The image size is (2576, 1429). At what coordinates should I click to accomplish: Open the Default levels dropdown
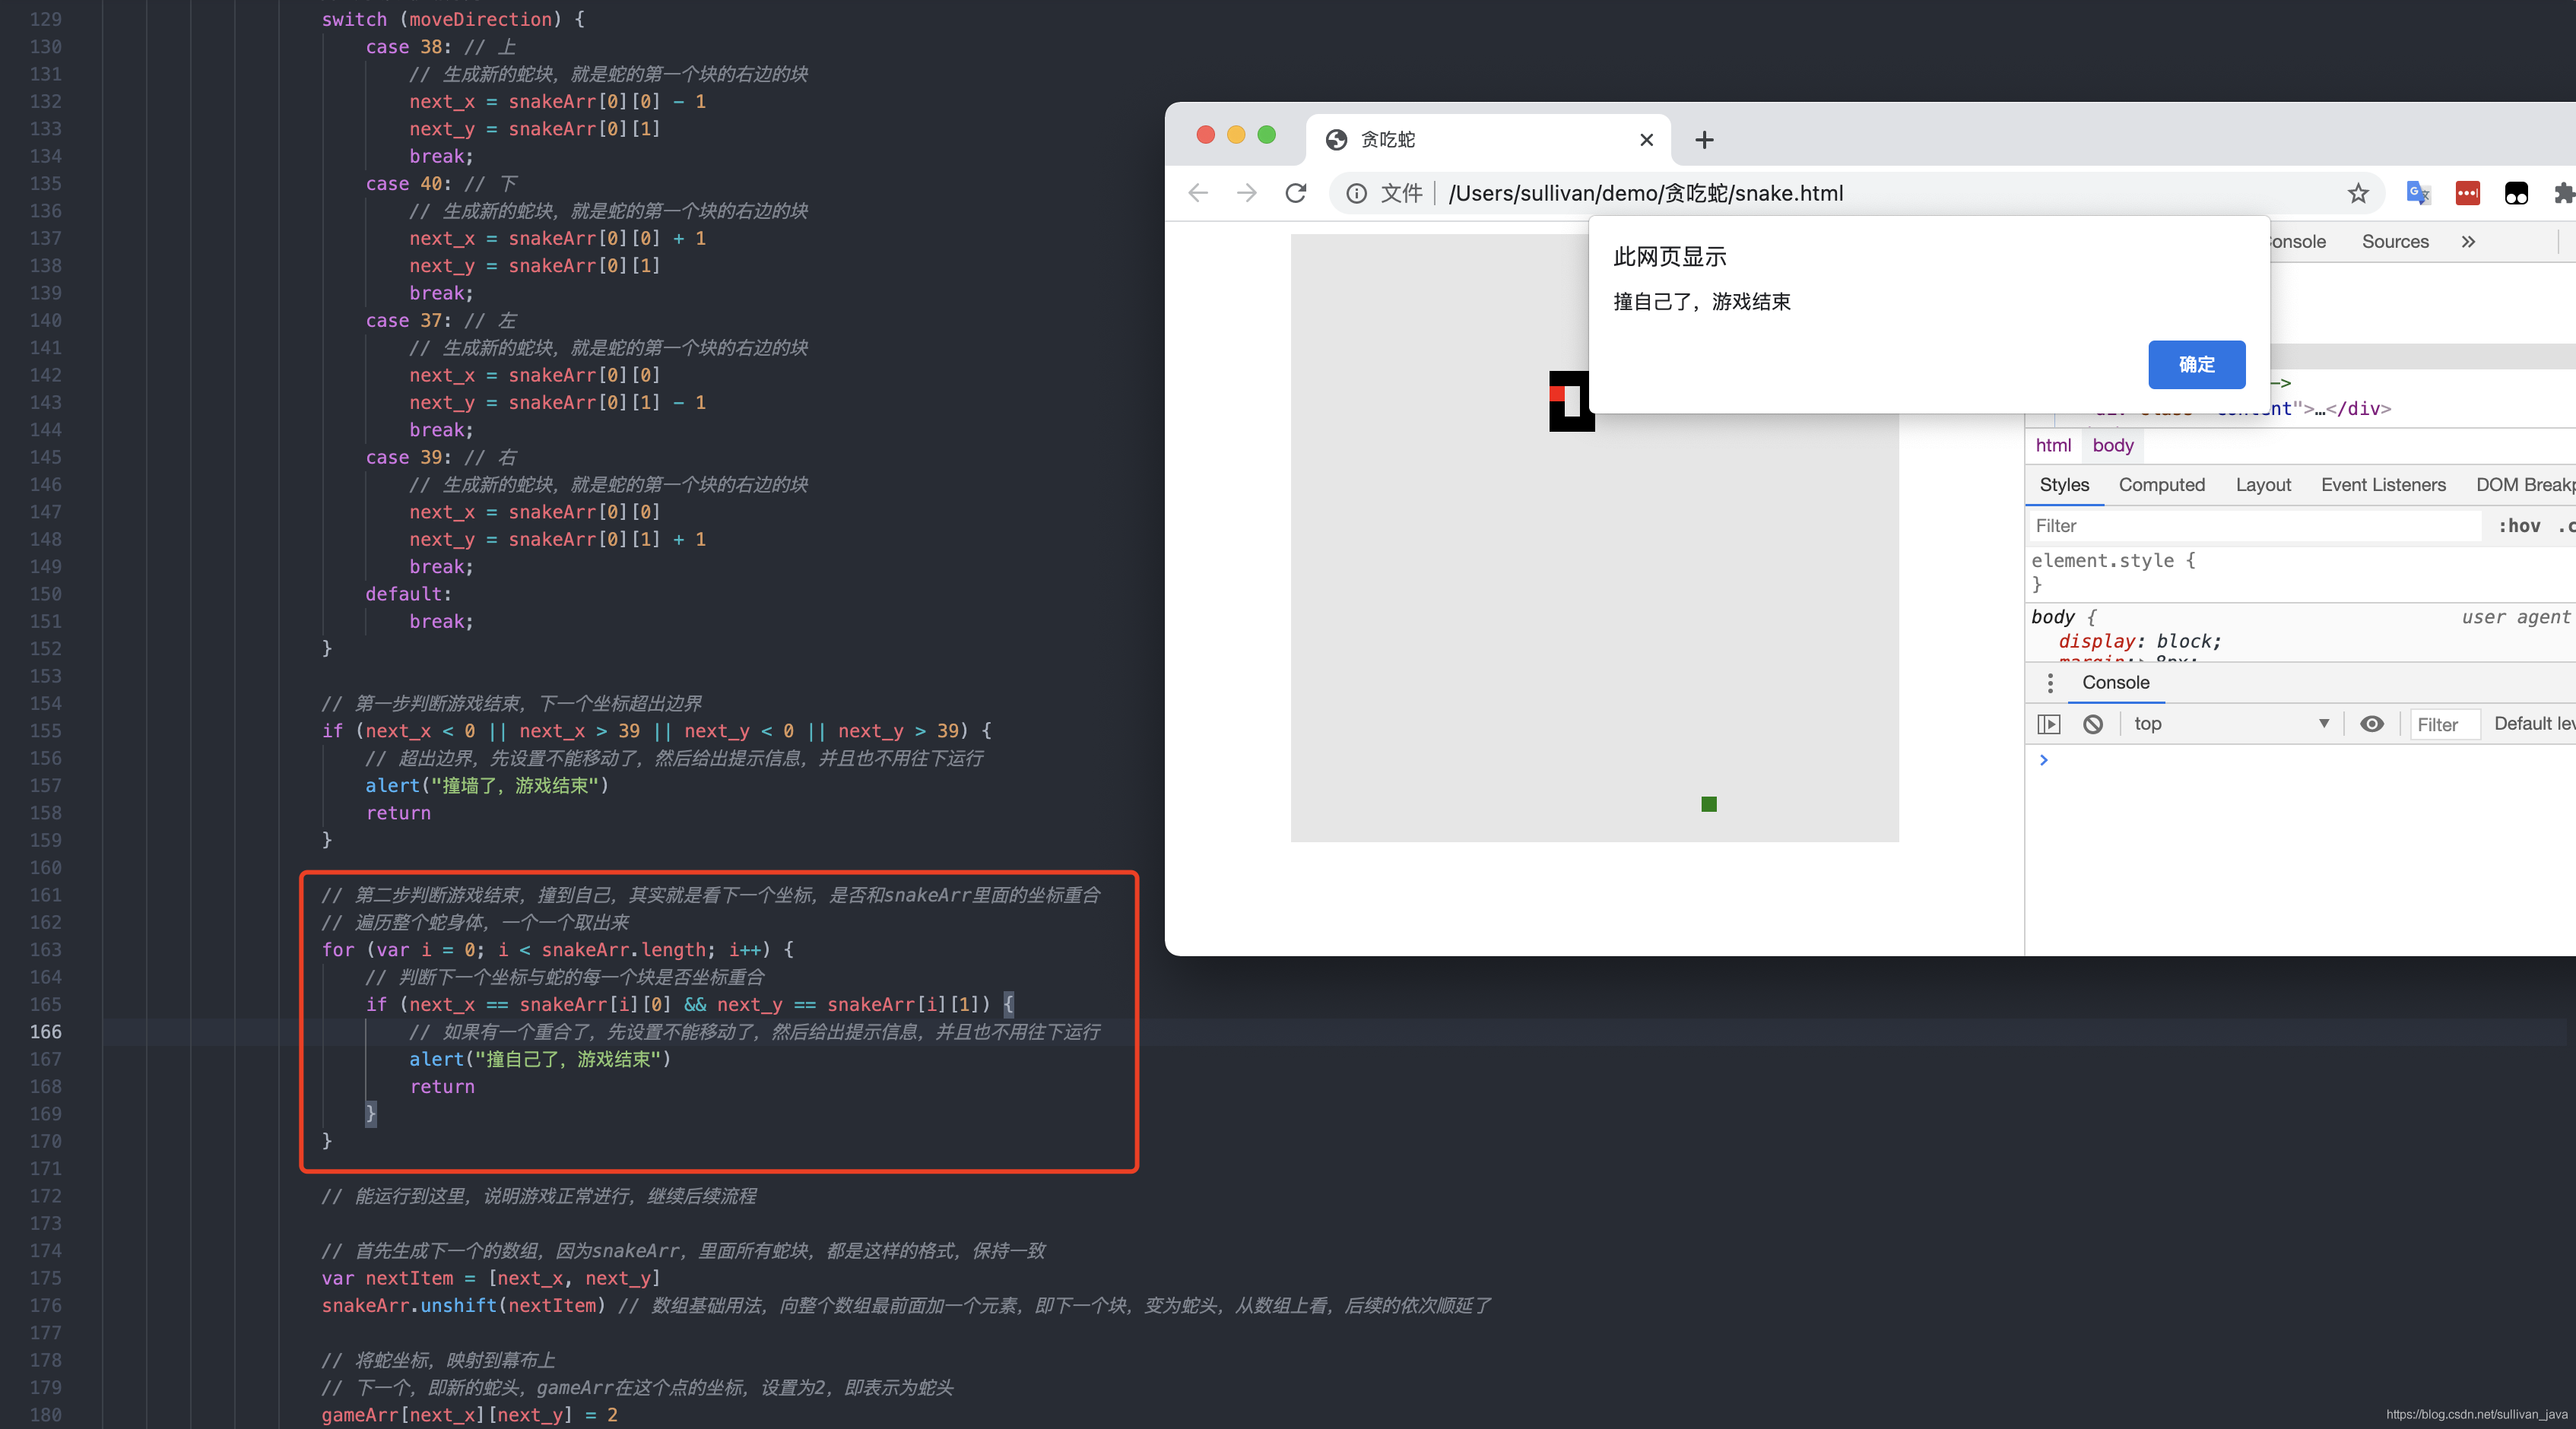[x=2534, y=724]
